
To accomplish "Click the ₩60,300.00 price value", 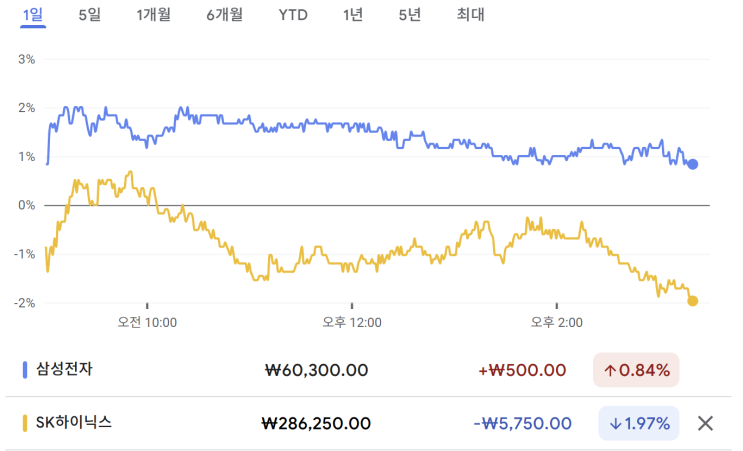I will pyautogui.click(x=316, y=370).
